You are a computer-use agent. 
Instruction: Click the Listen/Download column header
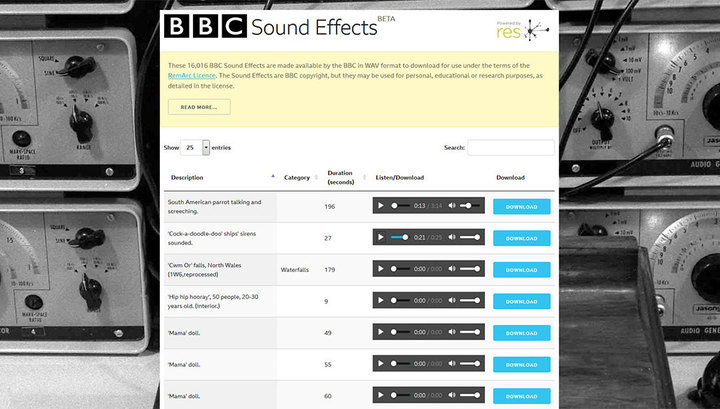[x=399, y=178]
